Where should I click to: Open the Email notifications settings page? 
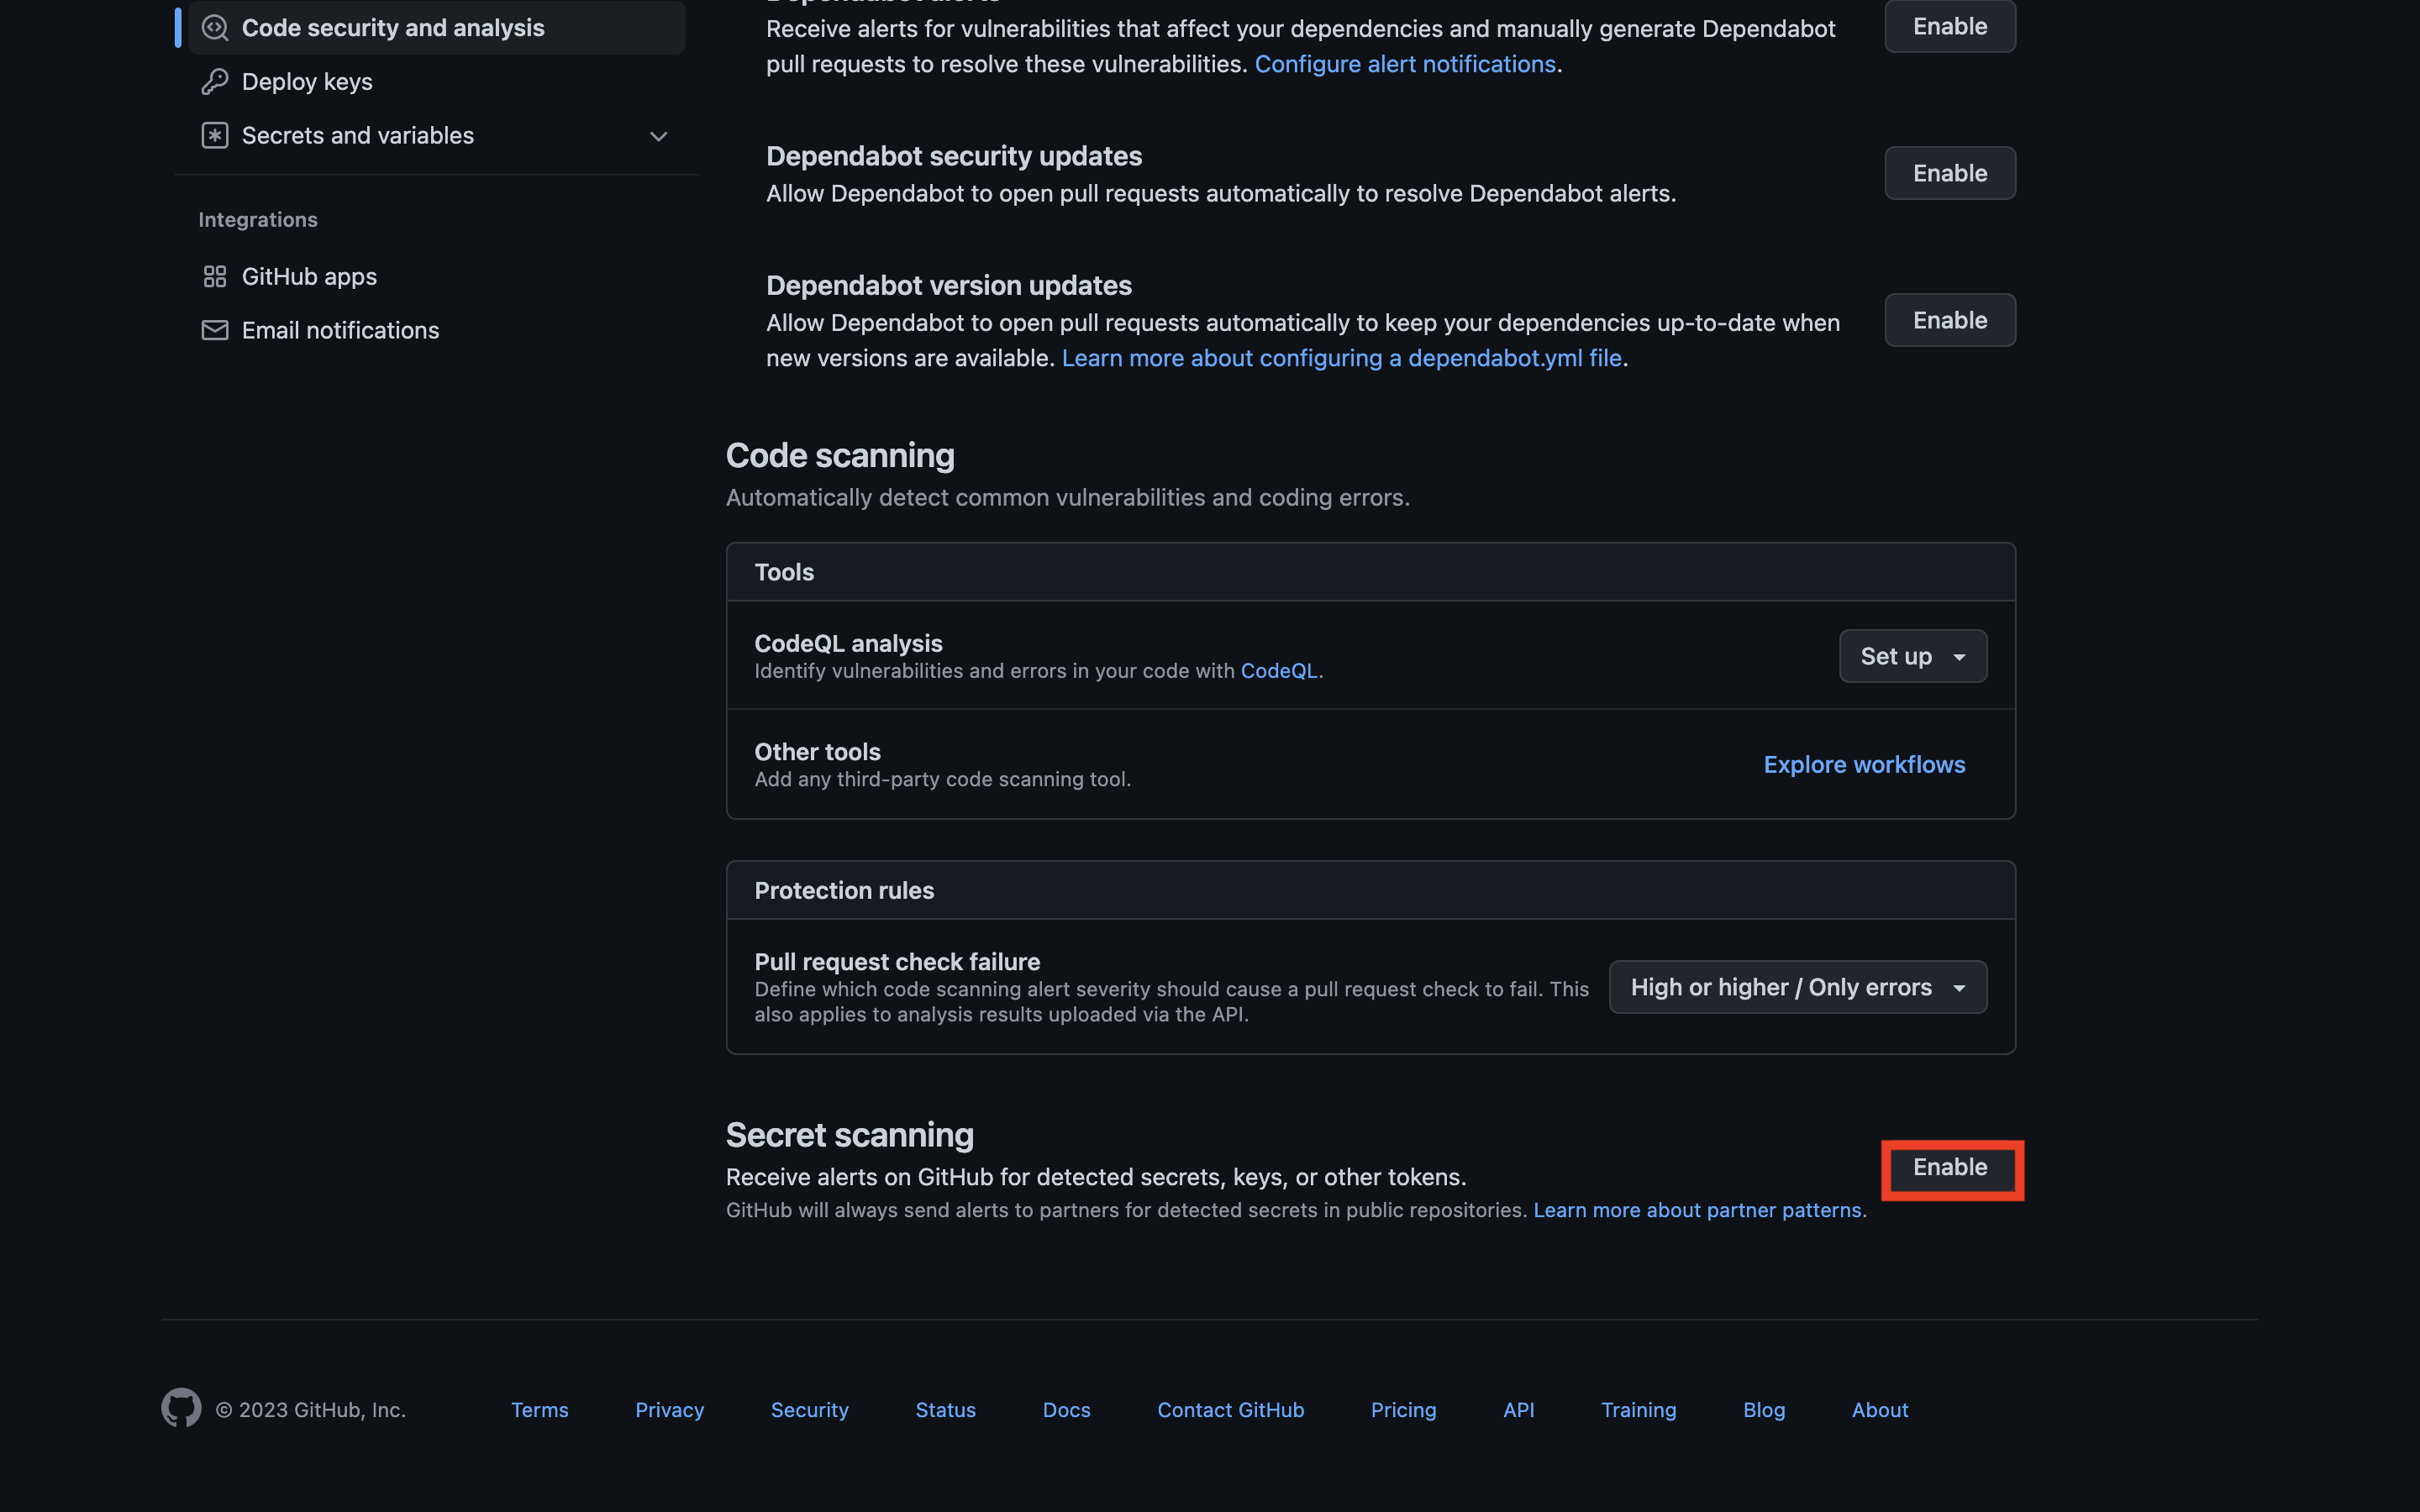(x=340, y=331)
